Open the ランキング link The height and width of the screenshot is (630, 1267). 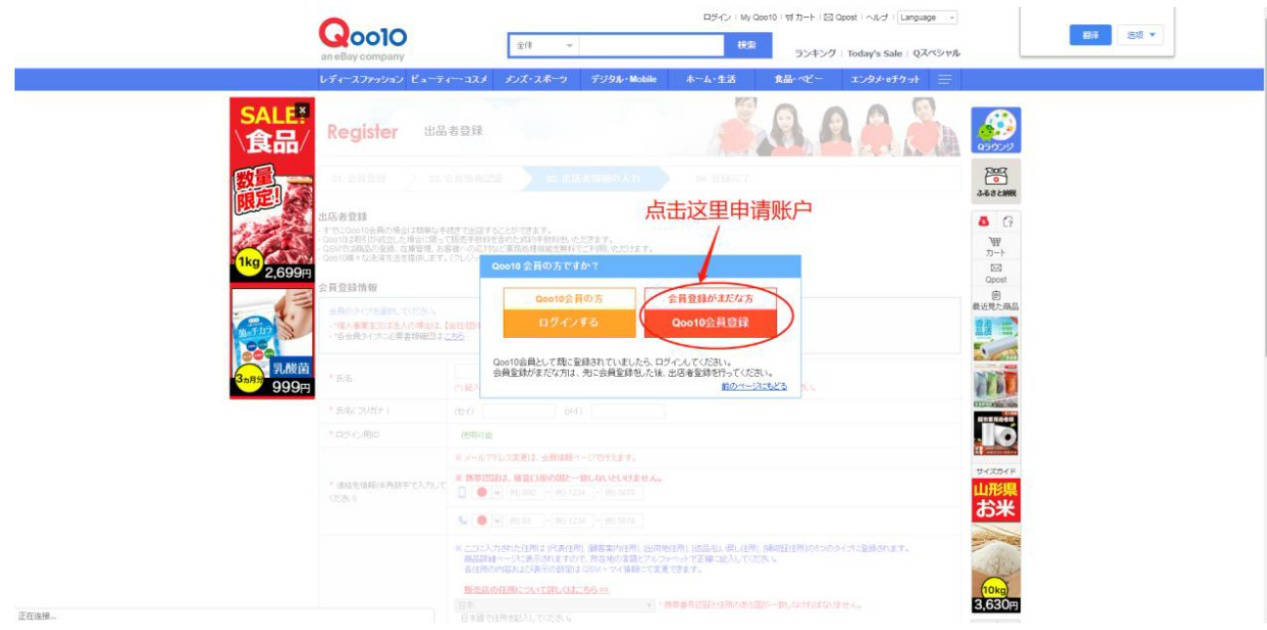coord(816,53)
